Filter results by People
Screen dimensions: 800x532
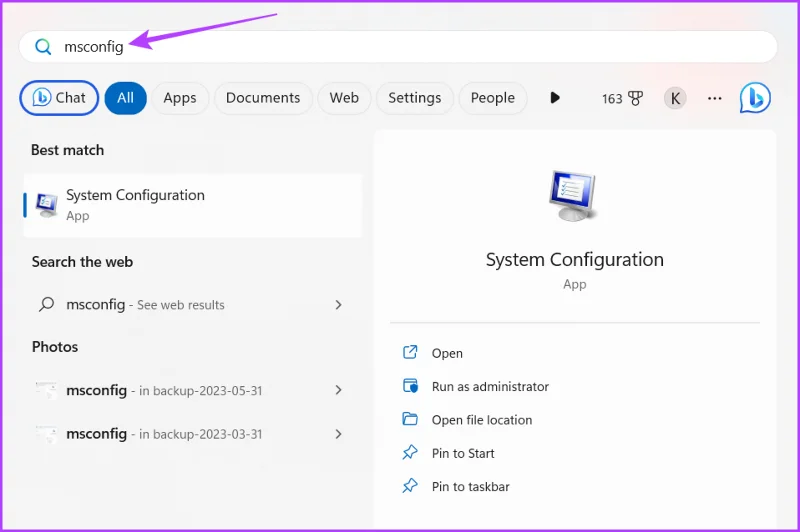coord(492,98)
